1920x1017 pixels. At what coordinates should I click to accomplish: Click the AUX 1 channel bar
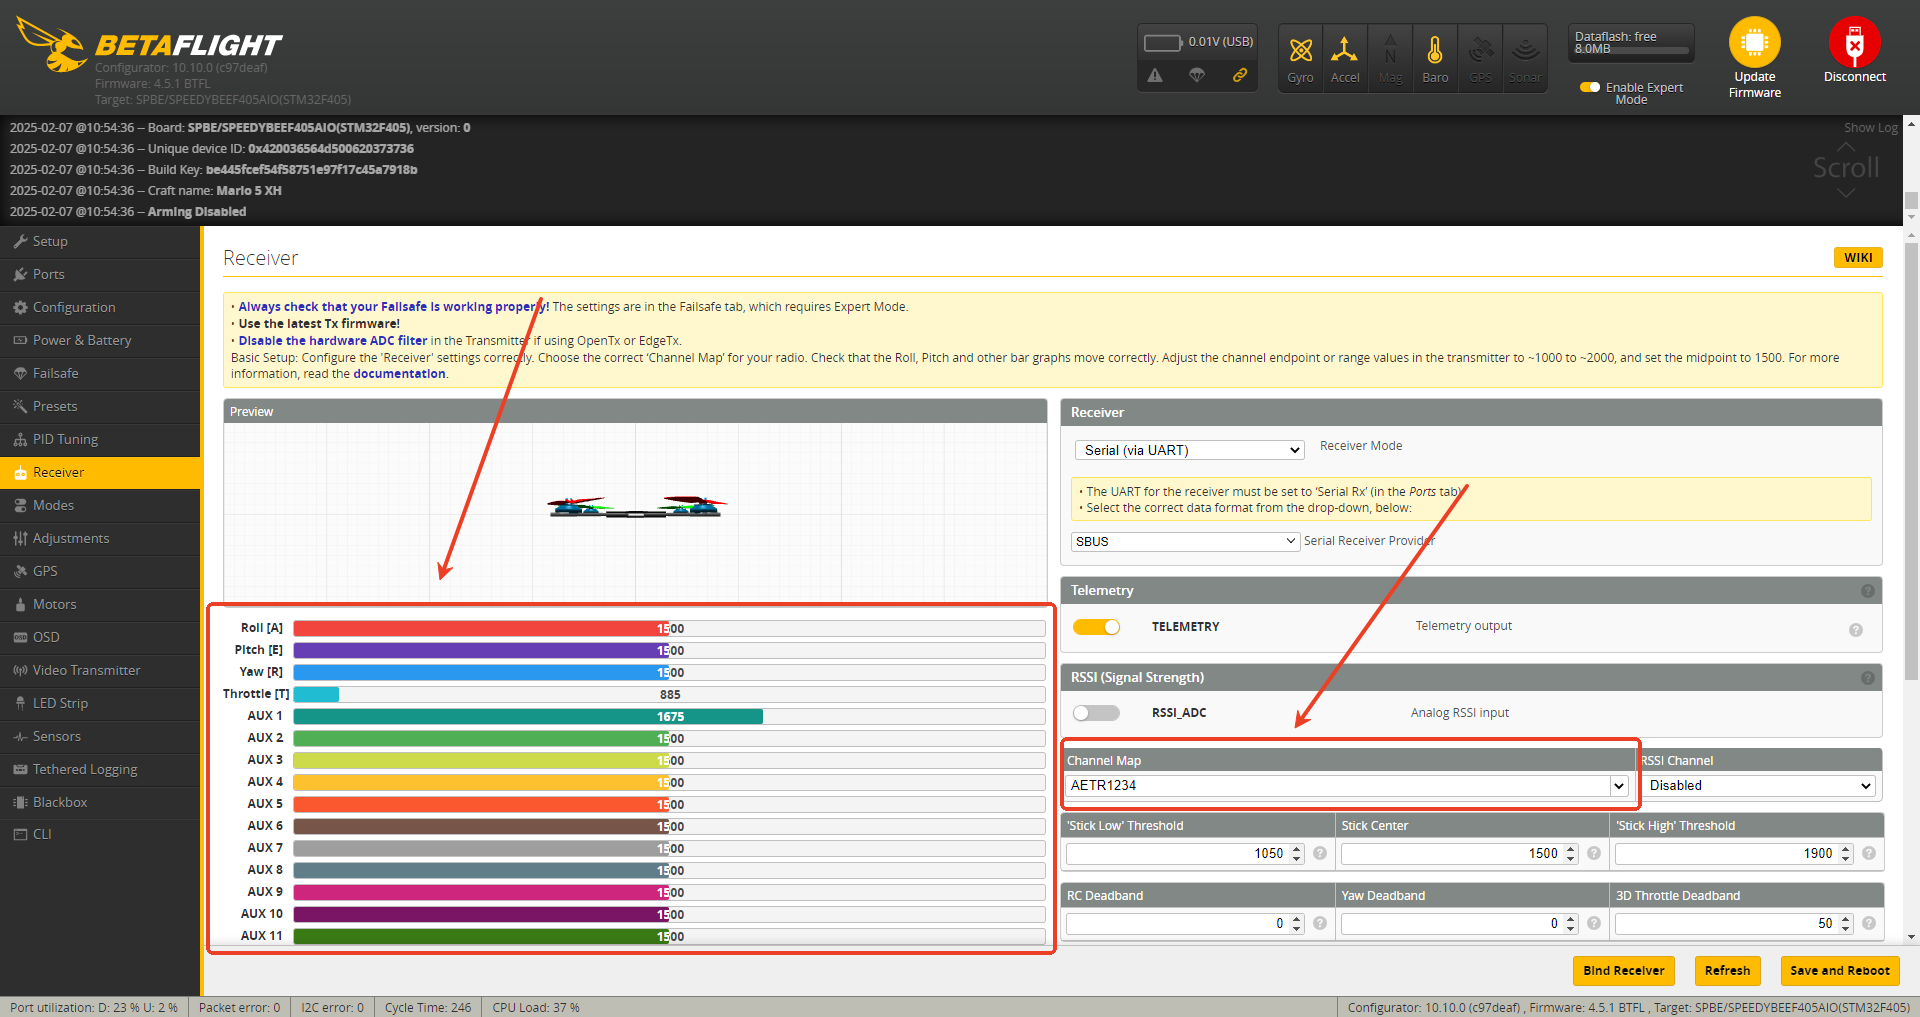tap(669, 716)
